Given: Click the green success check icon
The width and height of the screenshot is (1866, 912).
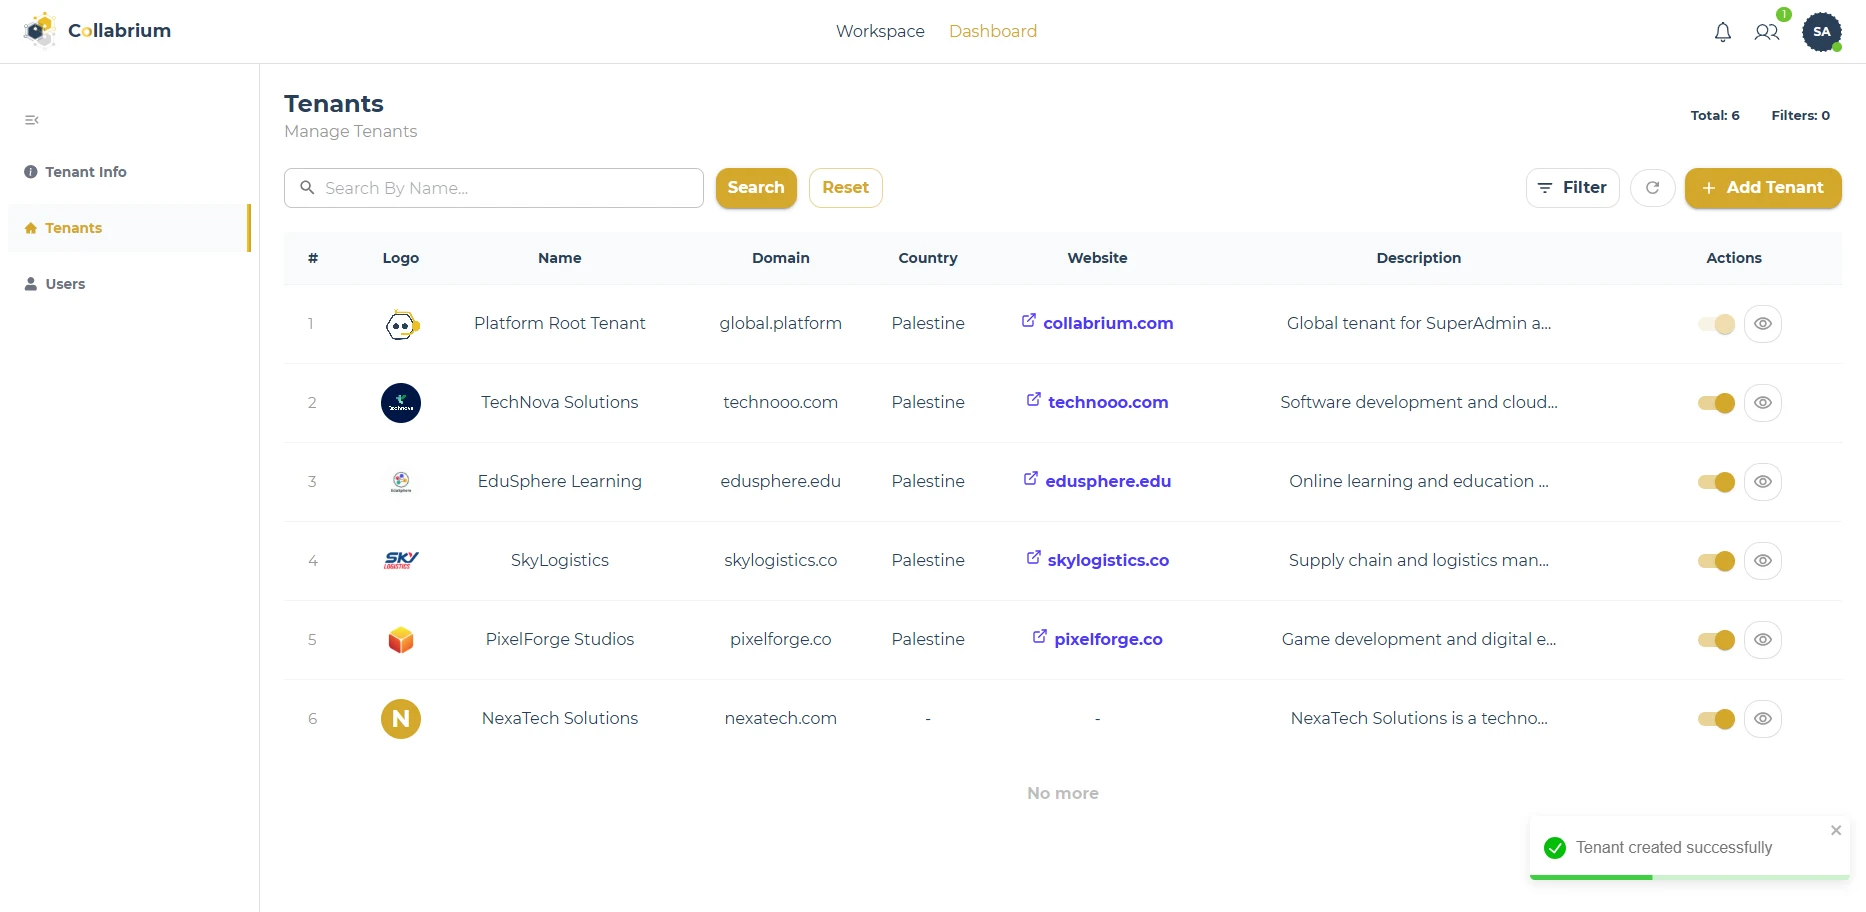Looking at the screenshot, I should click(1555, 848).
